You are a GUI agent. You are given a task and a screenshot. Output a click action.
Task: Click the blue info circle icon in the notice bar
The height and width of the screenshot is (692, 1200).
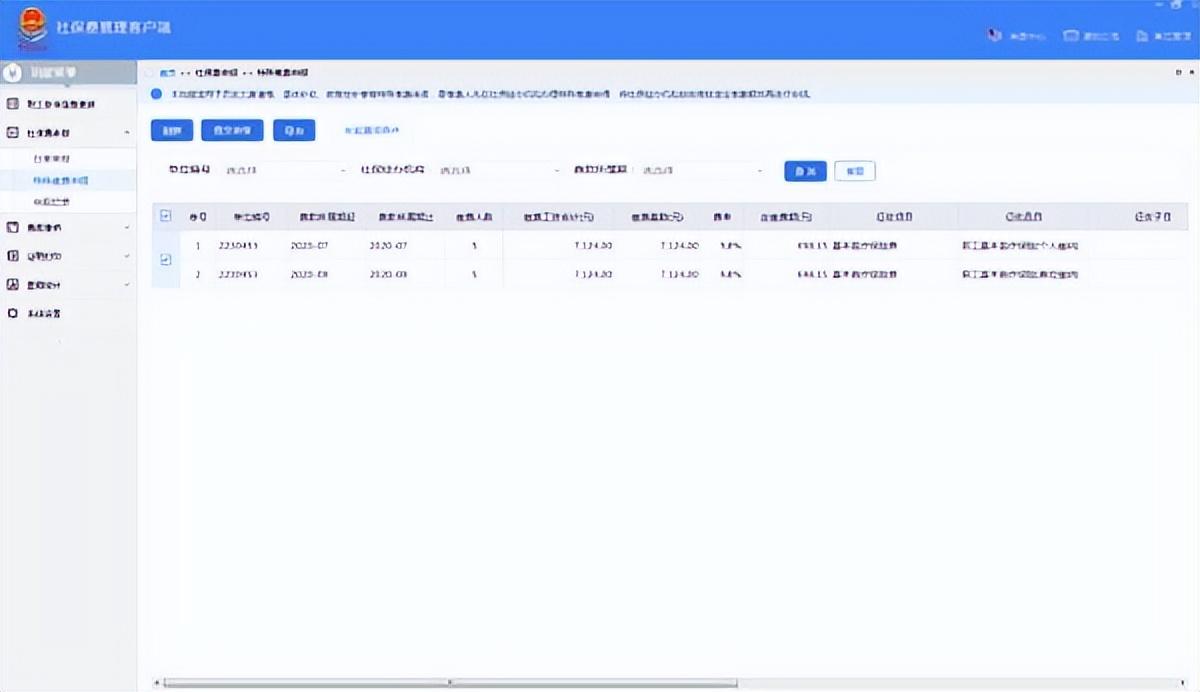pos(157,94)
